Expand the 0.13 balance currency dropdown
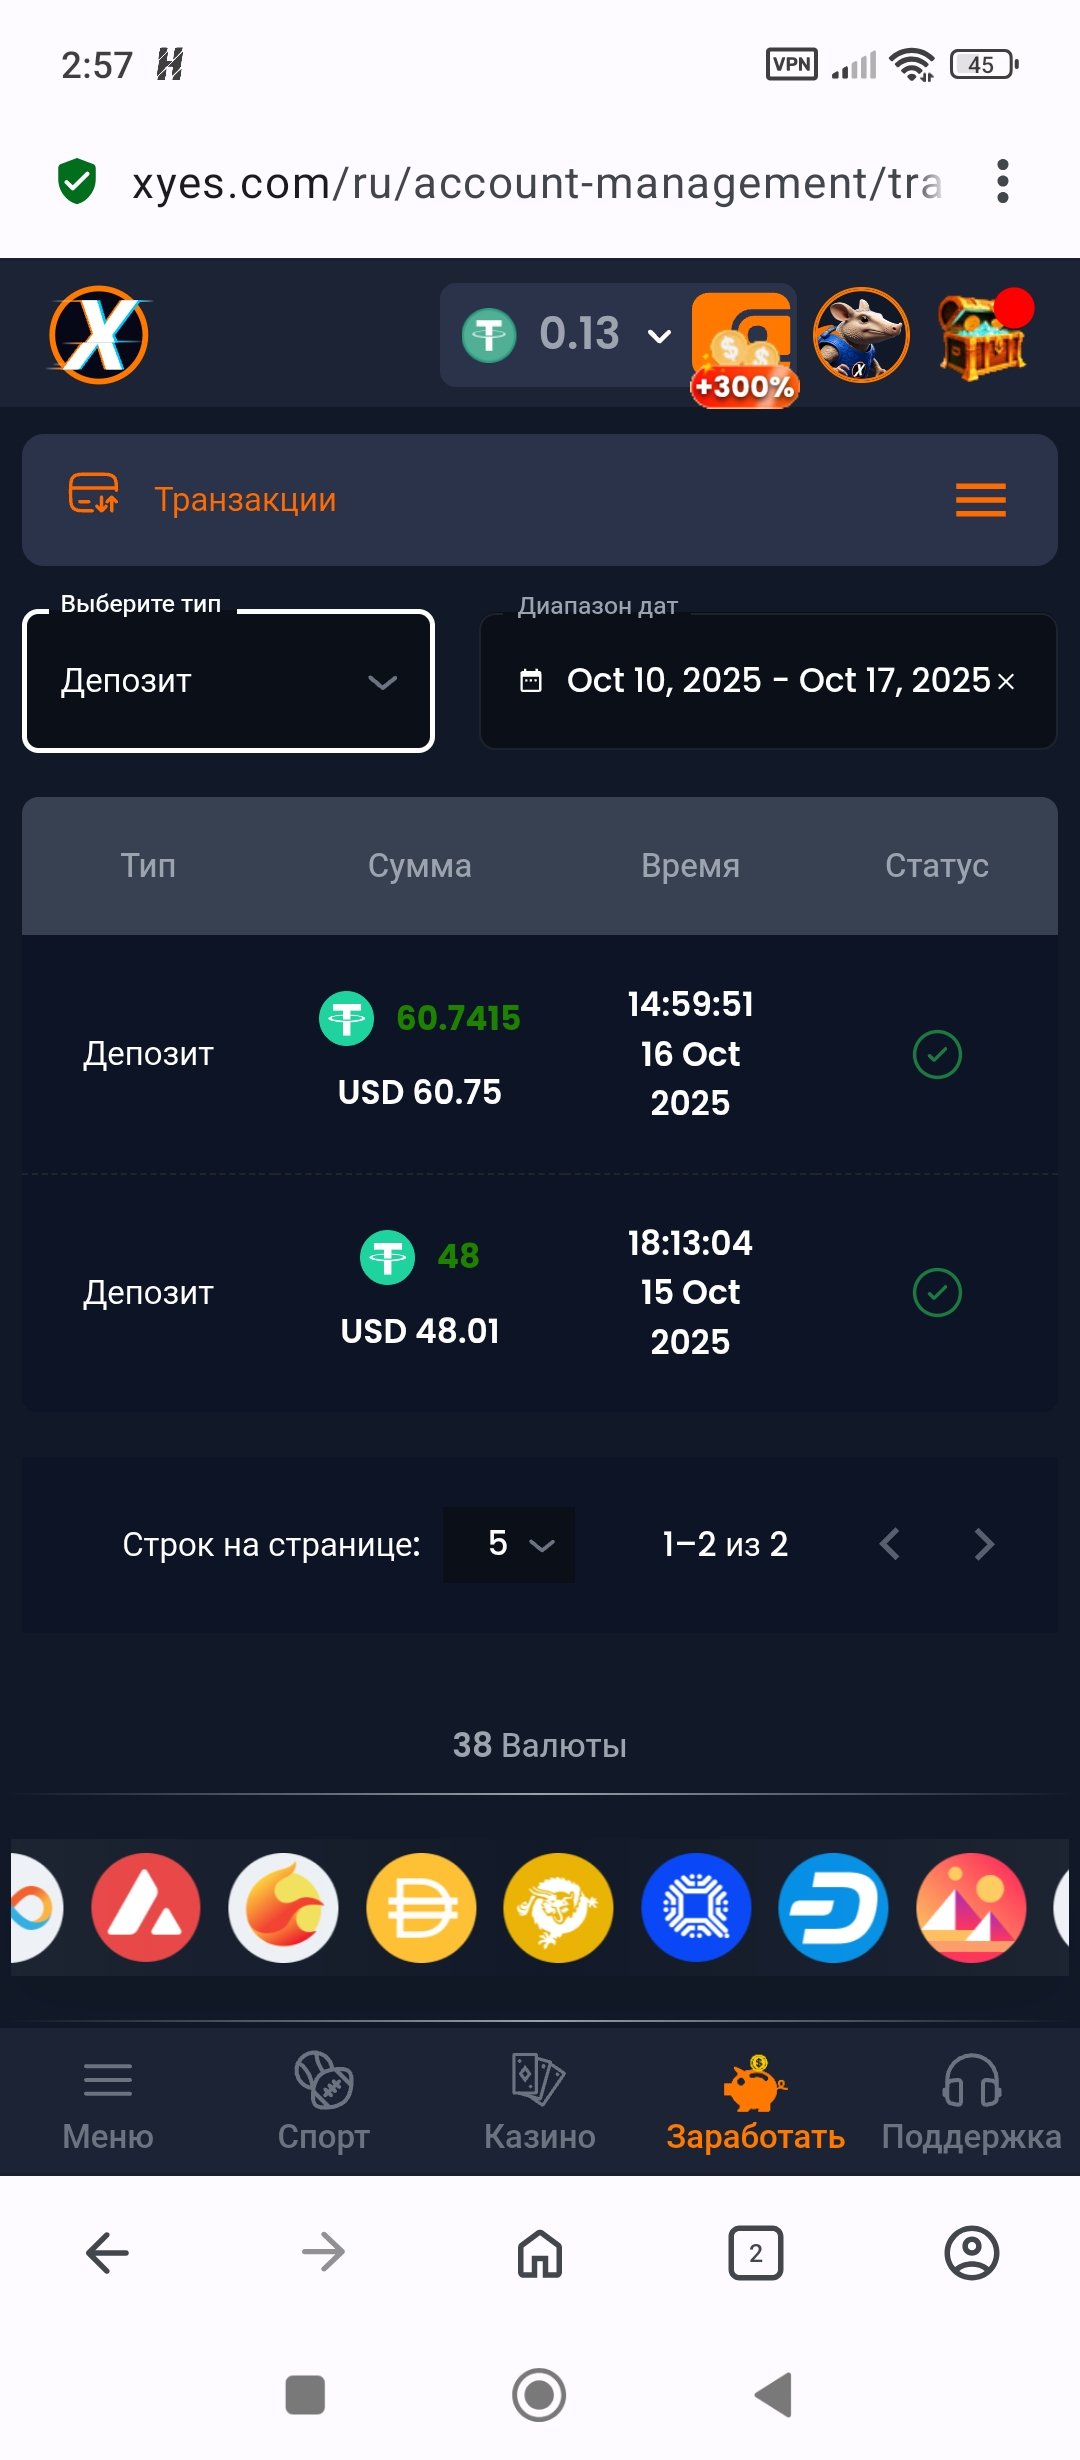Viewport: 1080px width, 2460px height. (x=659, y=336)
